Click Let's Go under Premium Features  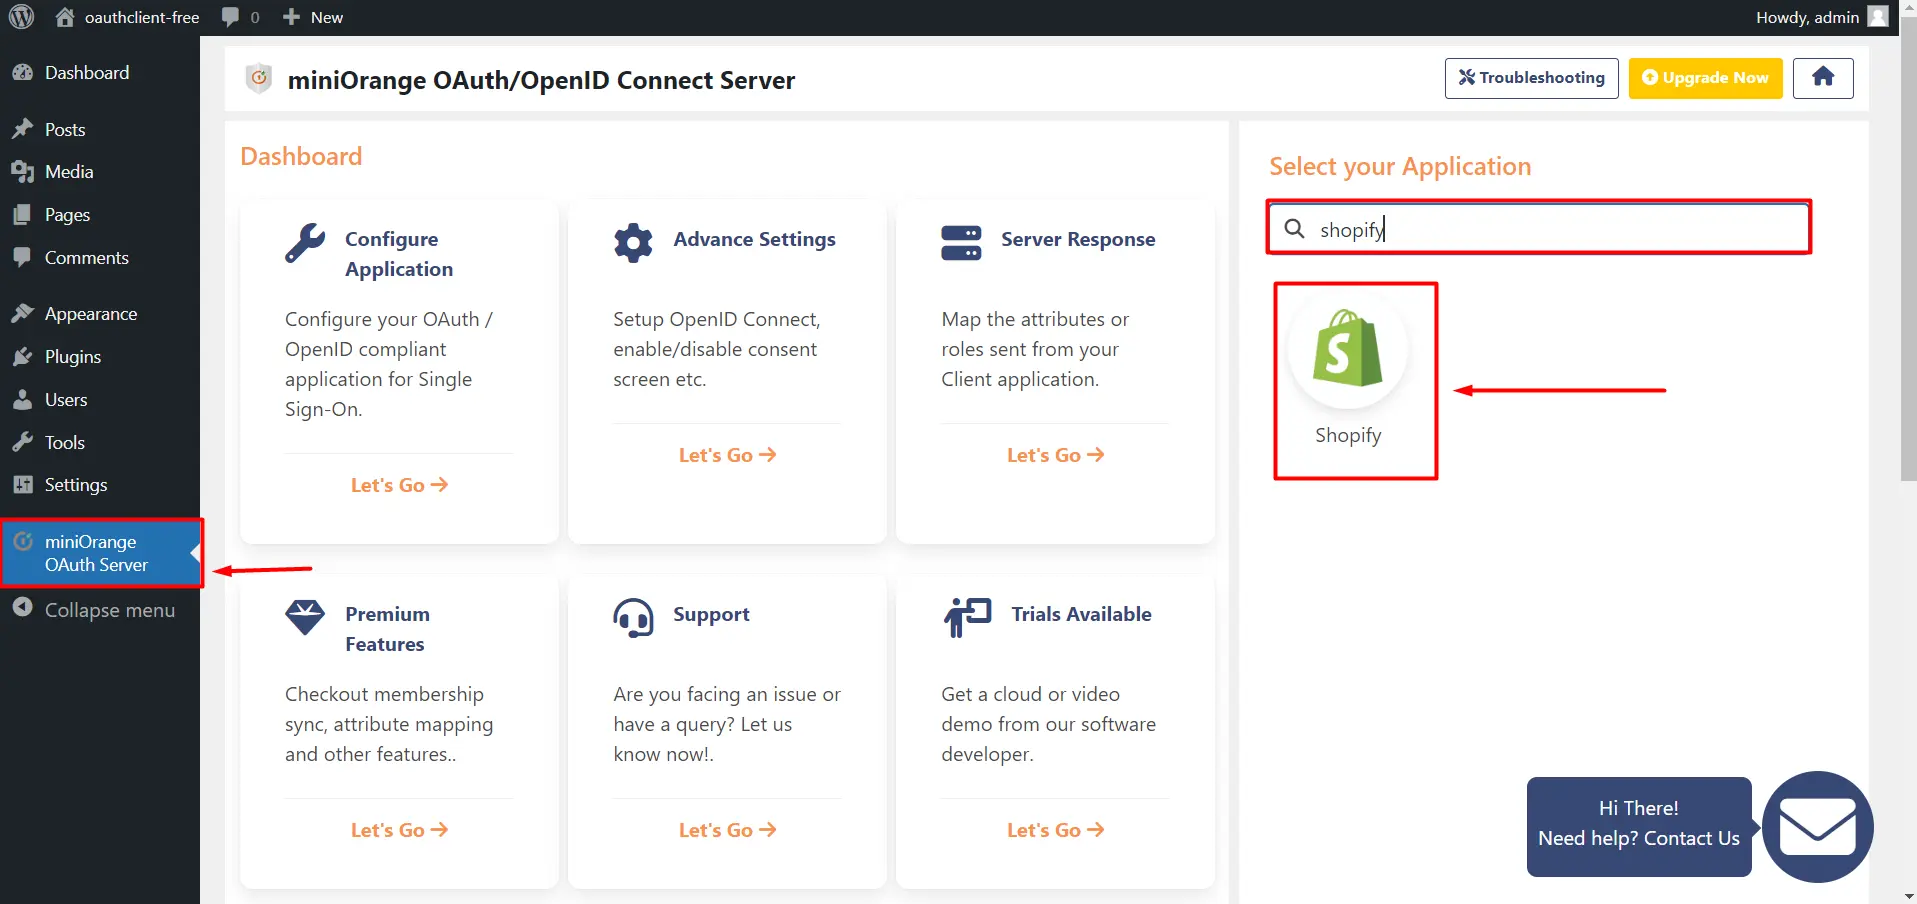click(x=399, y=830)
